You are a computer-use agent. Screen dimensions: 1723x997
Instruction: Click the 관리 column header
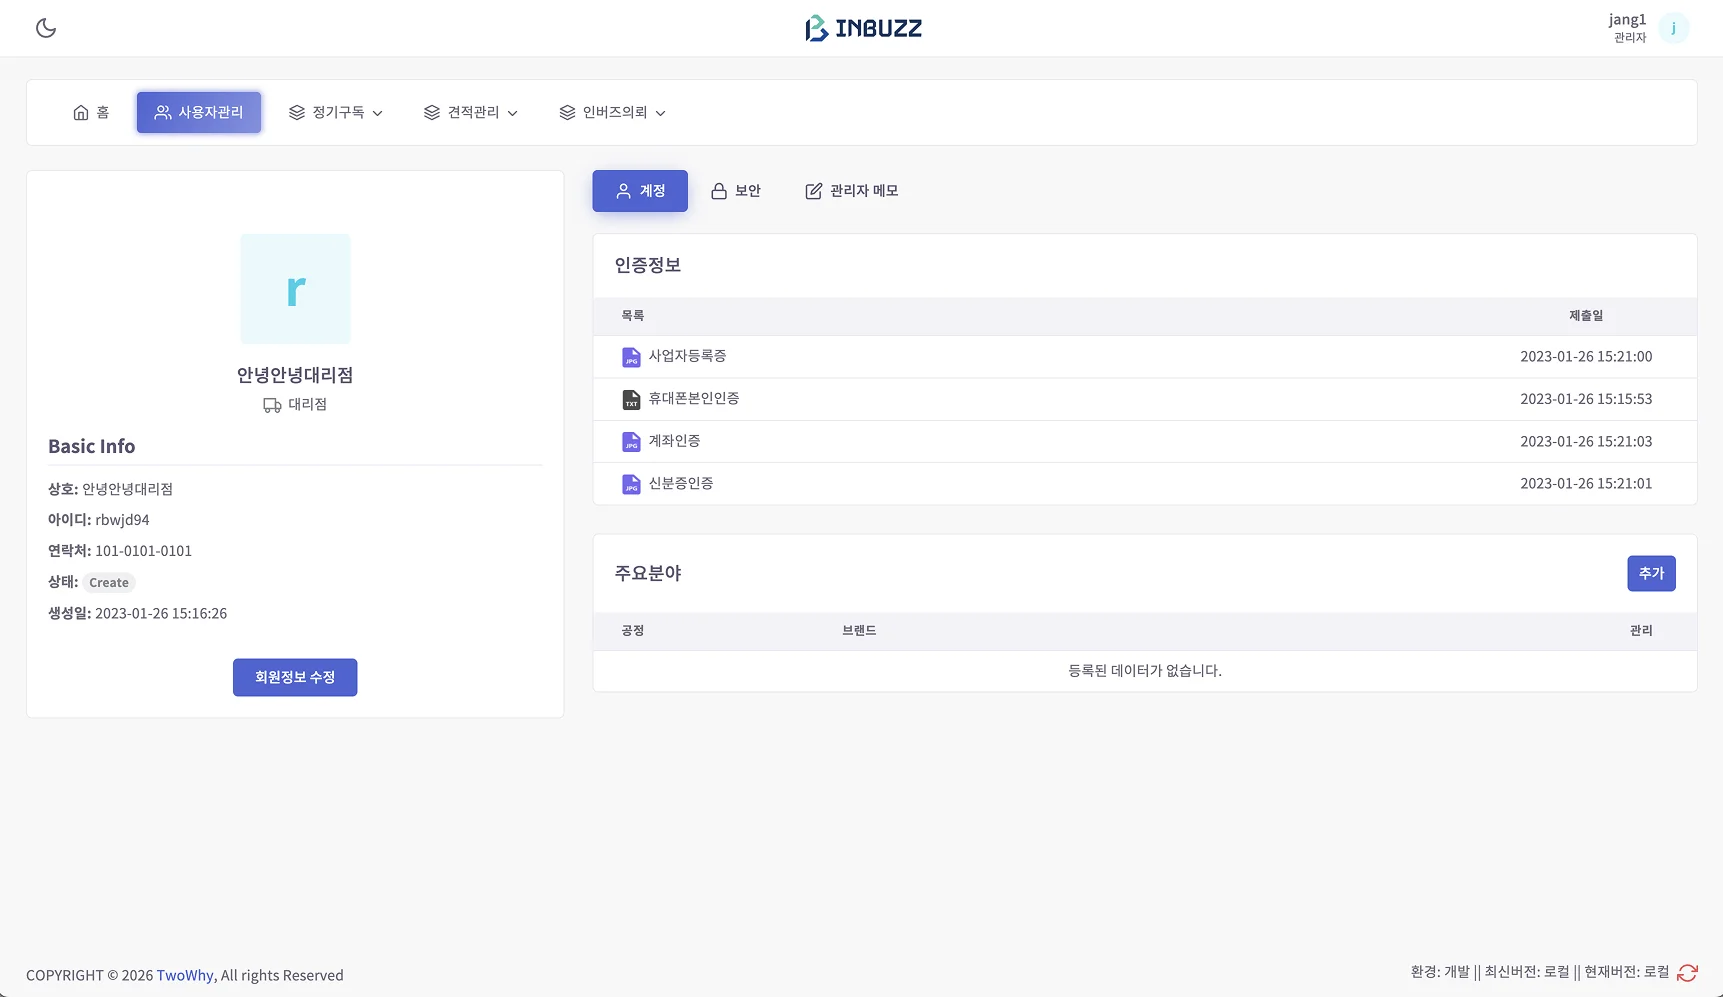pos(1641,631)
